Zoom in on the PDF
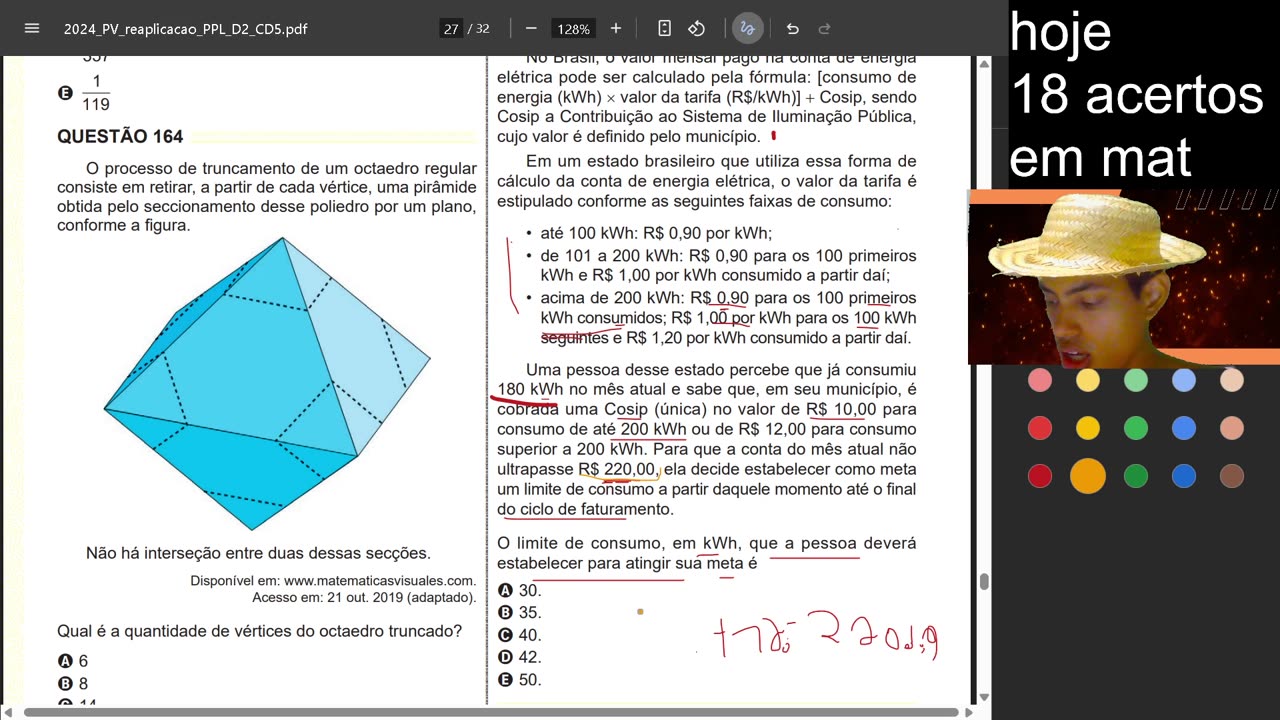Viewport: 1280px width, 720px height. point(615,28)
